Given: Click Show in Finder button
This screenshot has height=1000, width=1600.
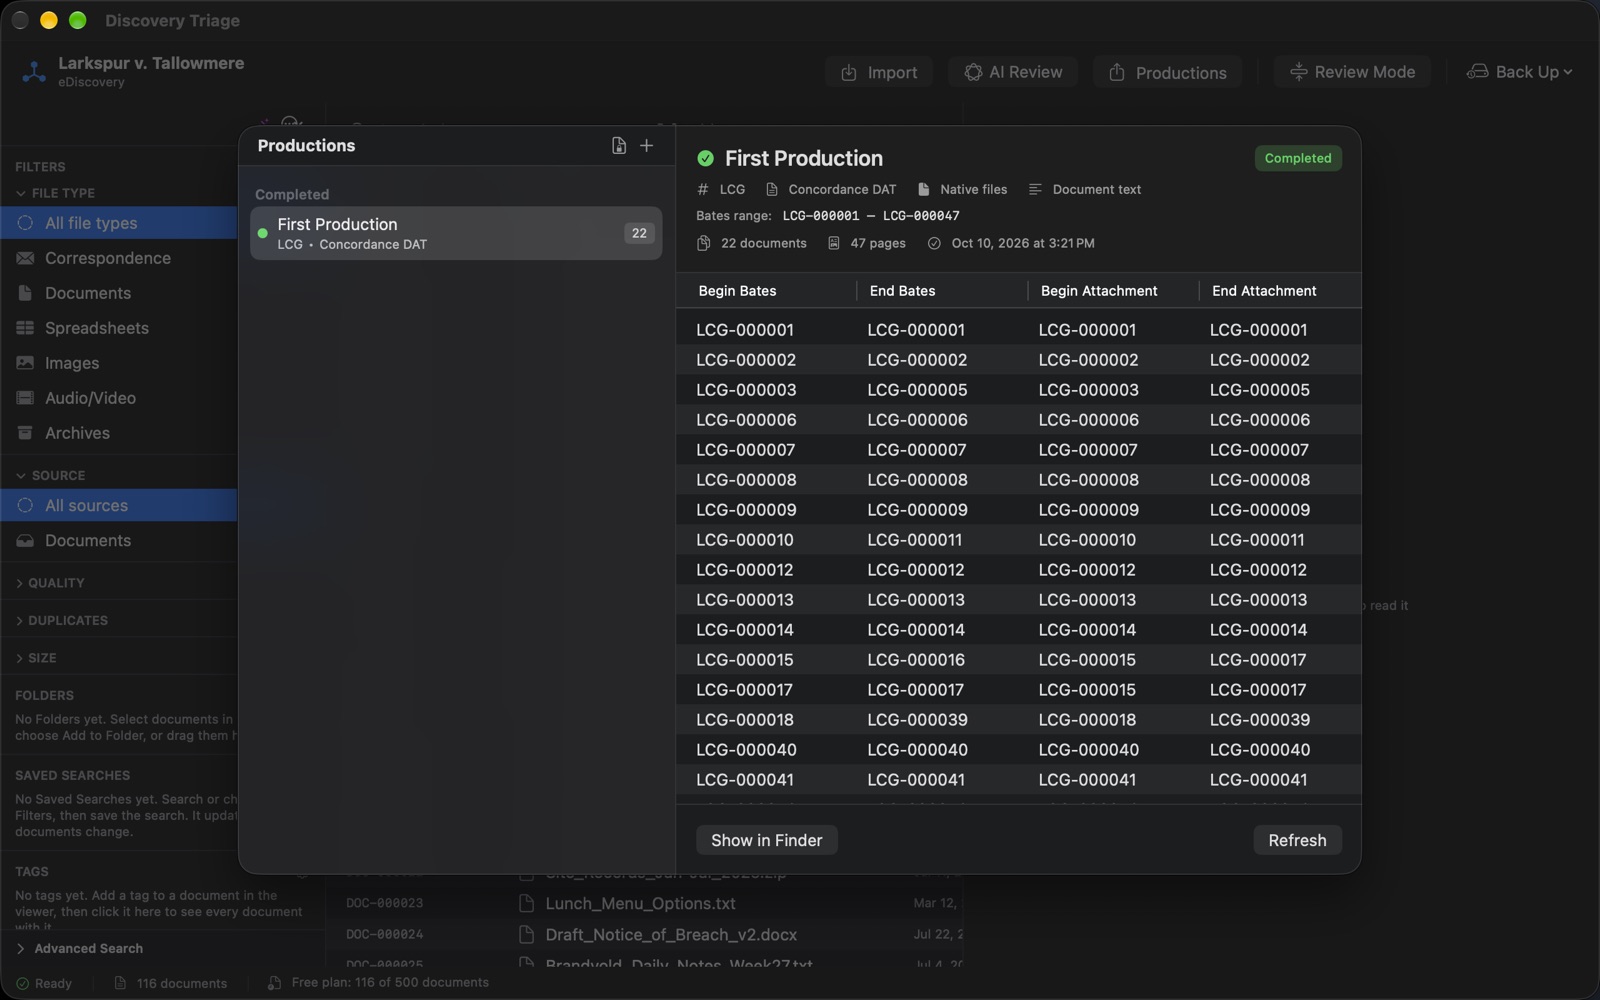Looking at the screenshot, I should point(767,840).
